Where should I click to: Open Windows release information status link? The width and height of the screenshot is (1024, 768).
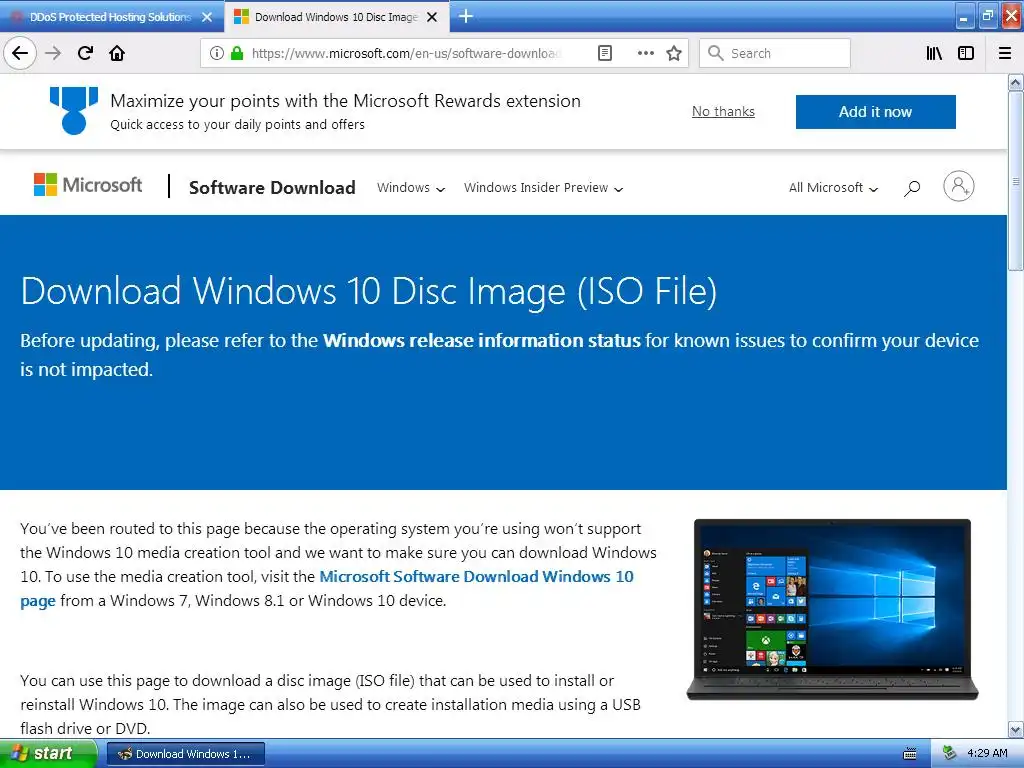pos(481,340)
